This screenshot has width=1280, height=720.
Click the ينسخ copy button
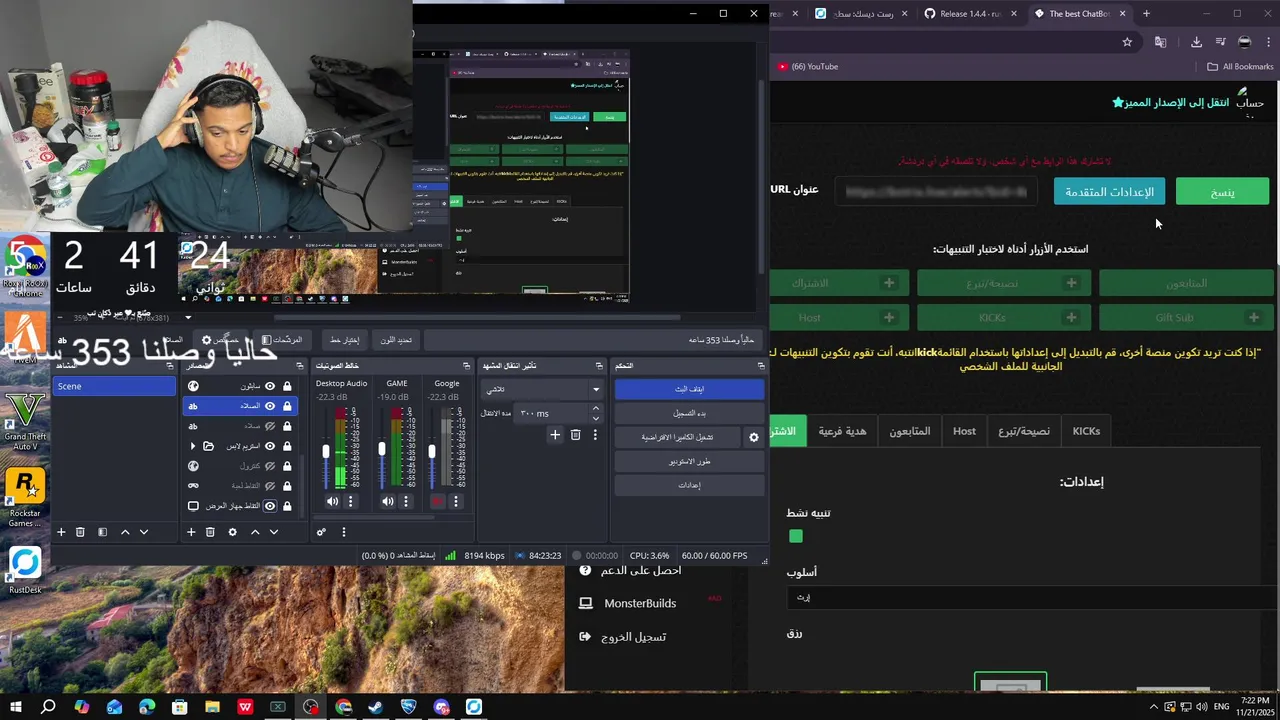coord(1223,192)
